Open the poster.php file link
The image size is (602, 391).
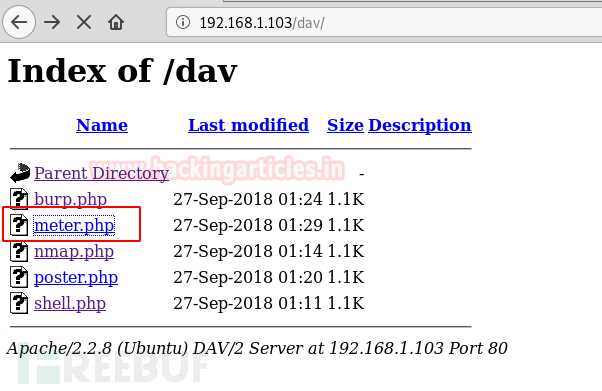coord(76,277)
